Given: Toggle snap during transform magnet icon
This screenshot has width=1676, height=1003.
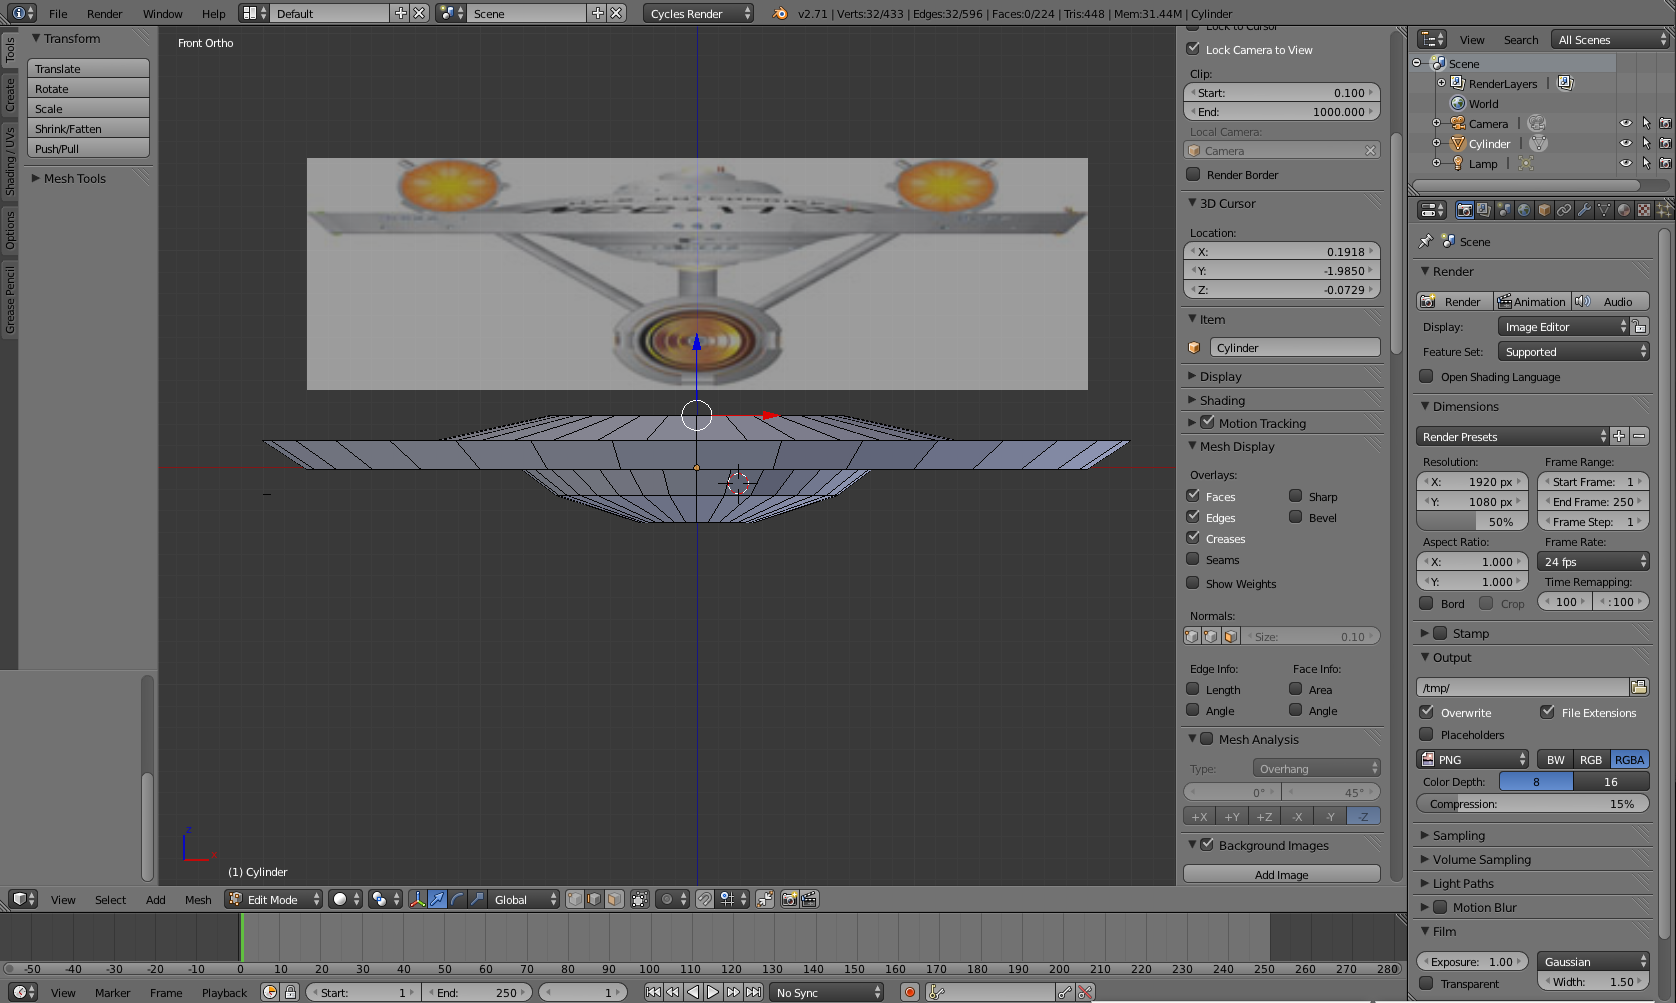Looking at the screenshot, I should [705, 899].
